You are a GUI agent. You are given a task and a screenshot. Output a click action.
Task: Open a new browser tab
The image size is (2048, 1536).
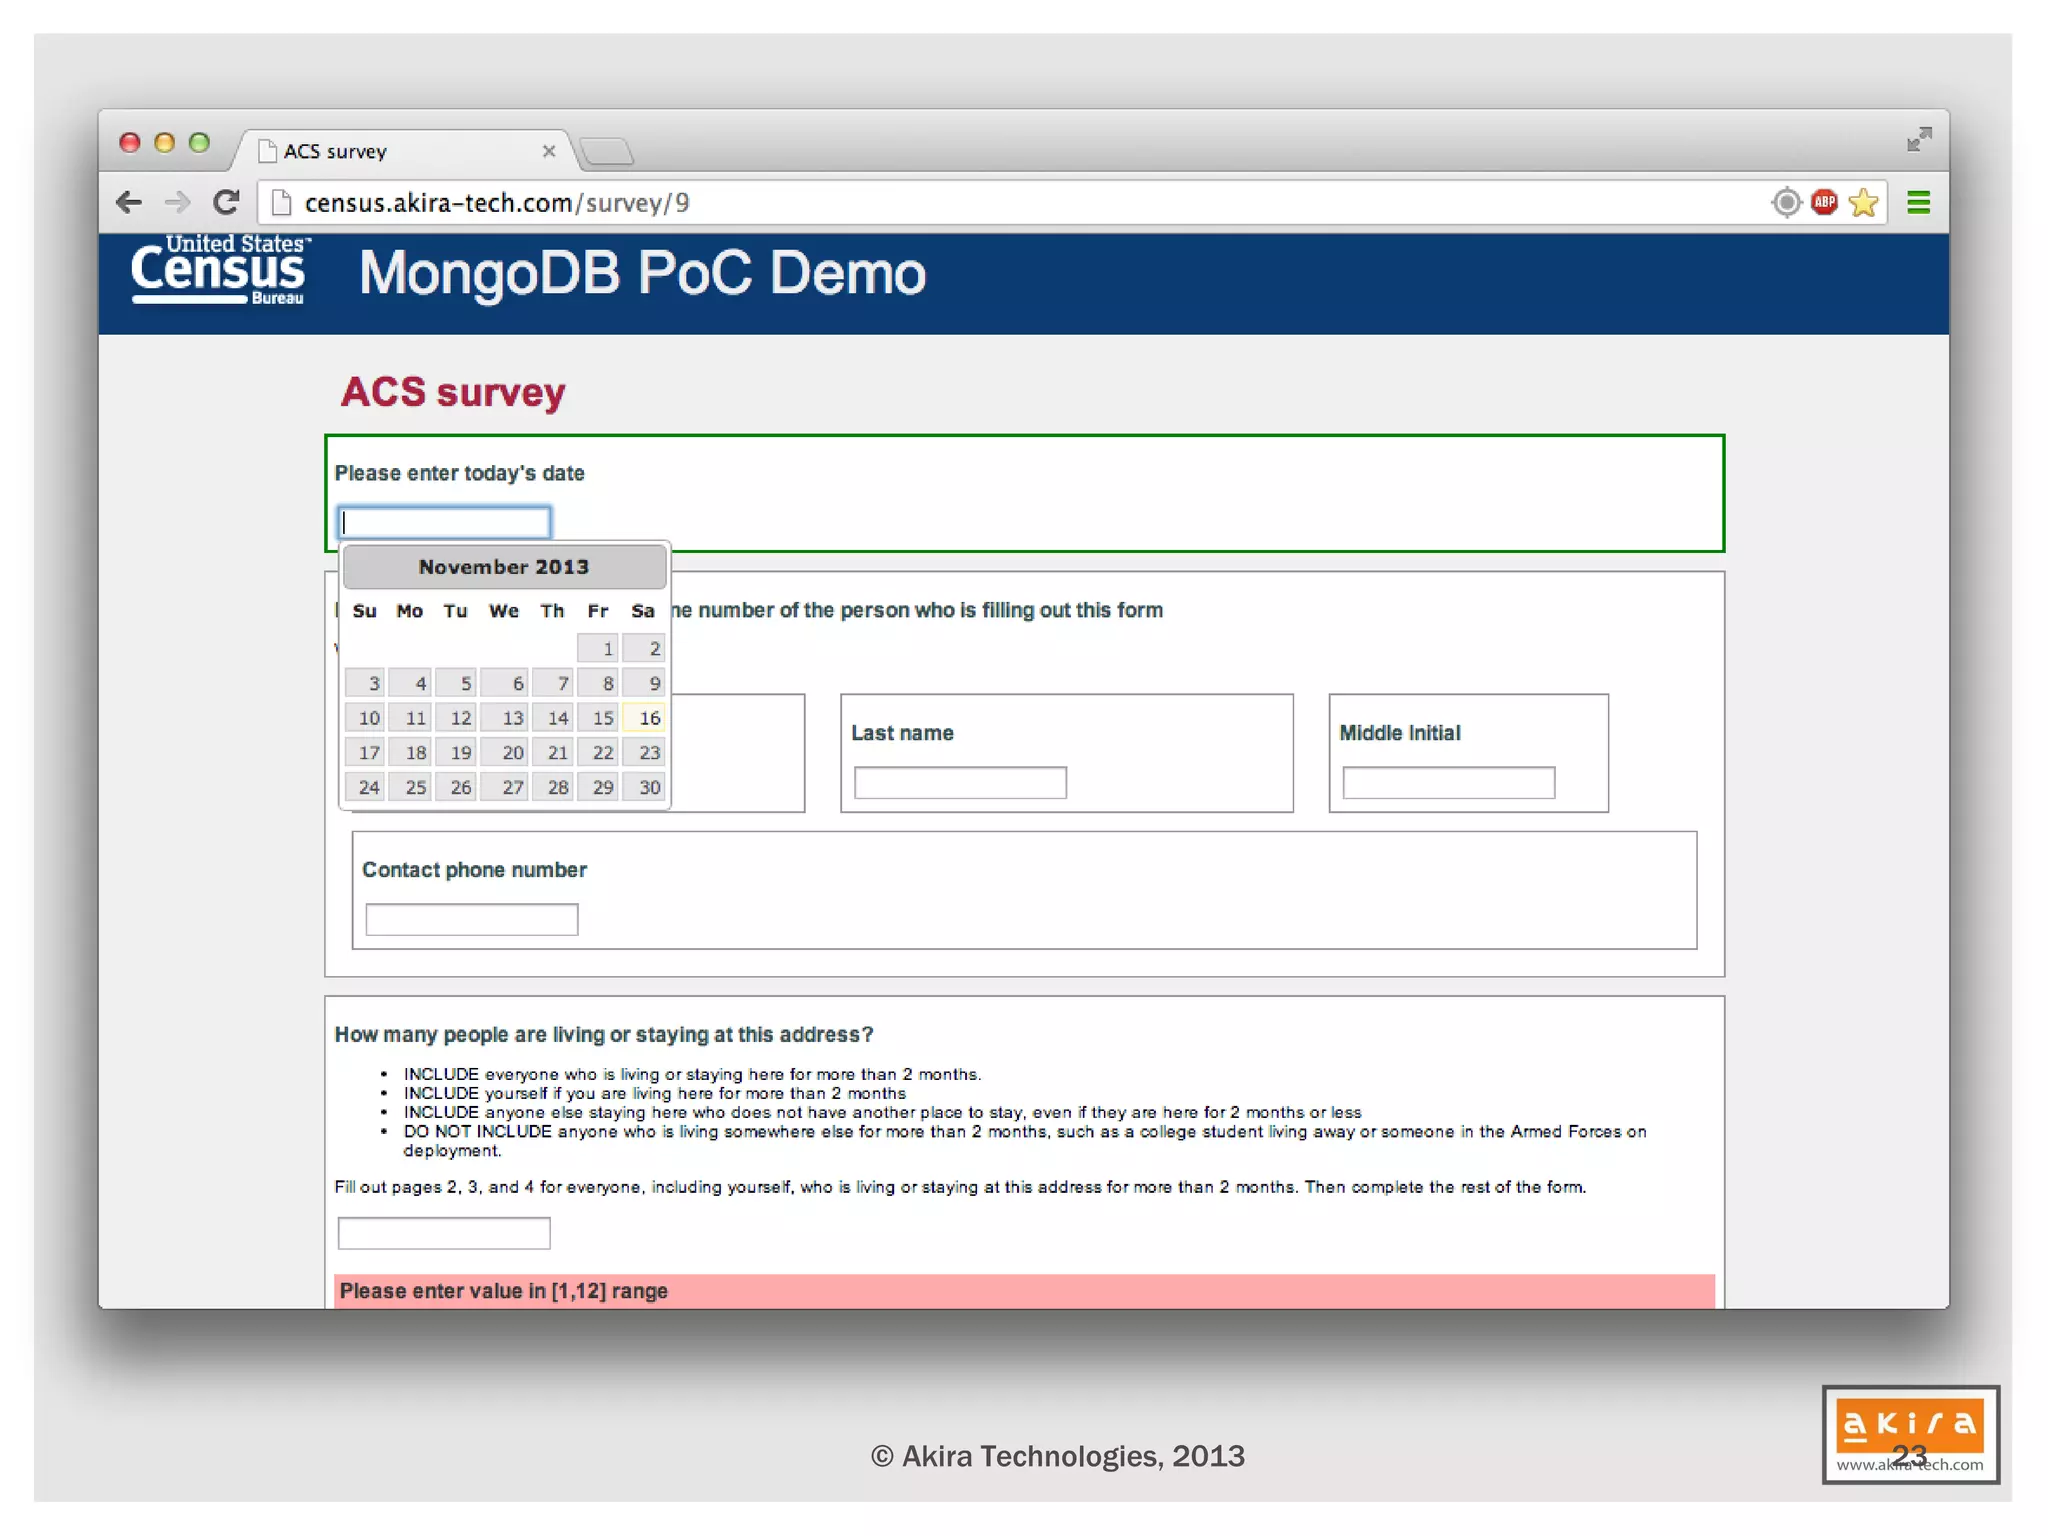pyautogui.click(x=607, y=152)
